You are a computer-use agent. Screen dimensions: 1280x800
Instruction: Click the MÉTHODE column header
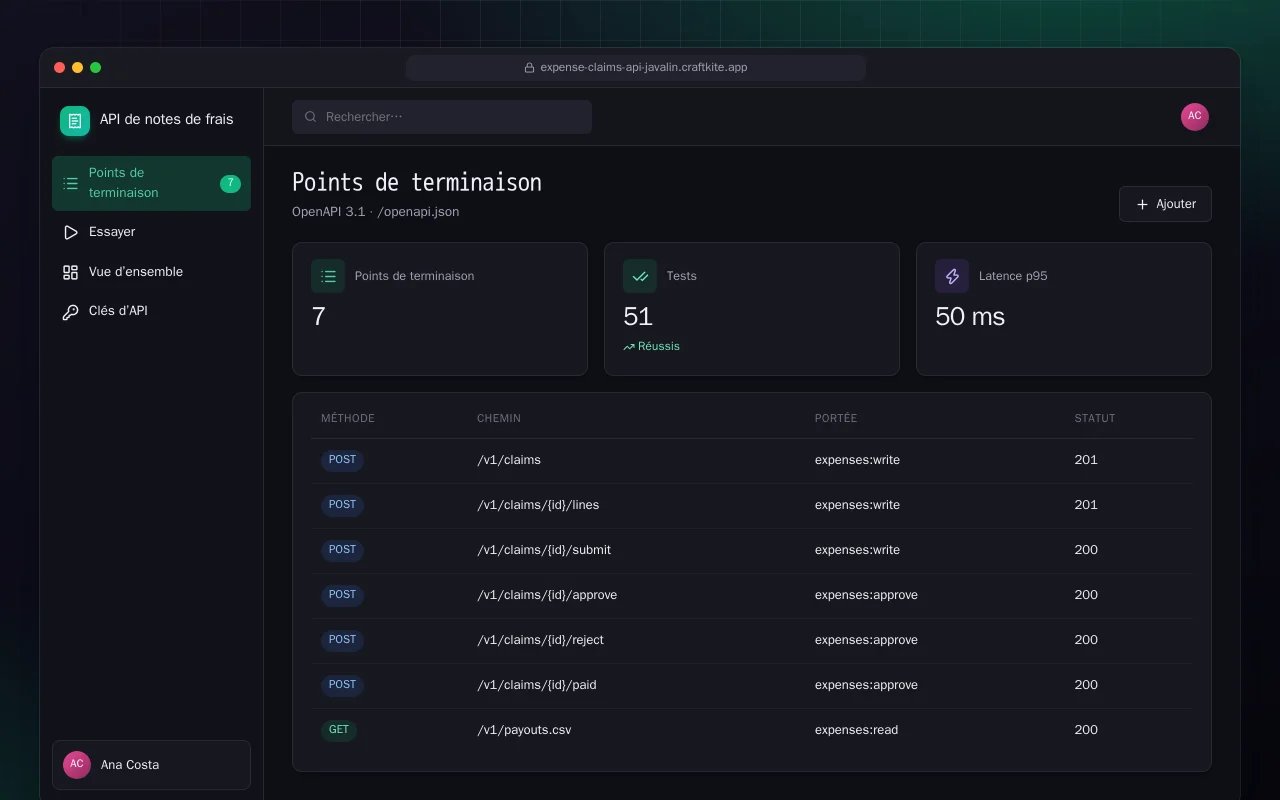click(x=348, y=418)
